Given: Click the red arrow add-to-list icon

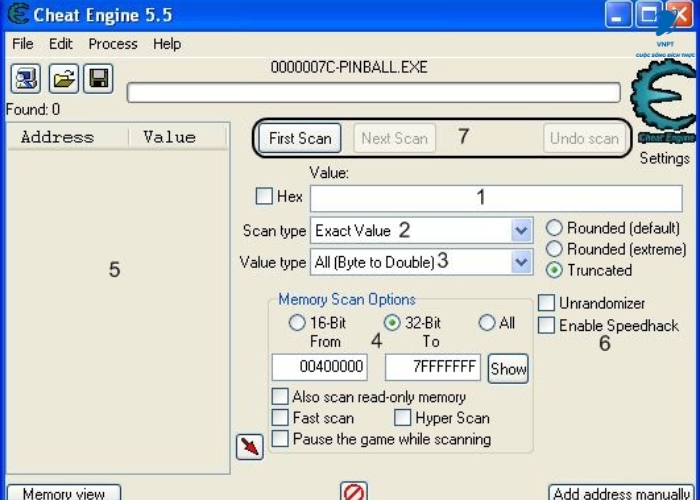Looking at the screenshot, I should point(250,447).
